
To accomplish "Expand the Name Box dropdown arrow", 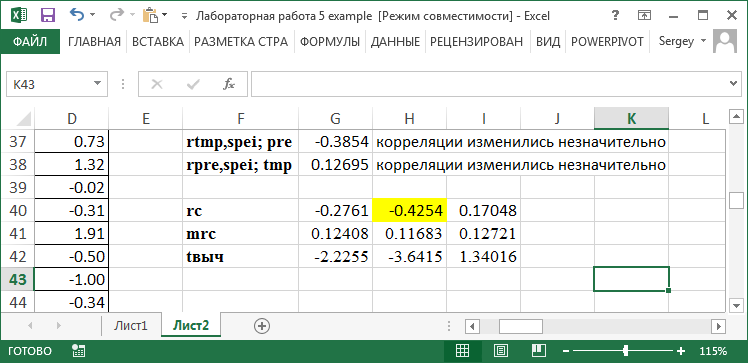I will 98,84.
